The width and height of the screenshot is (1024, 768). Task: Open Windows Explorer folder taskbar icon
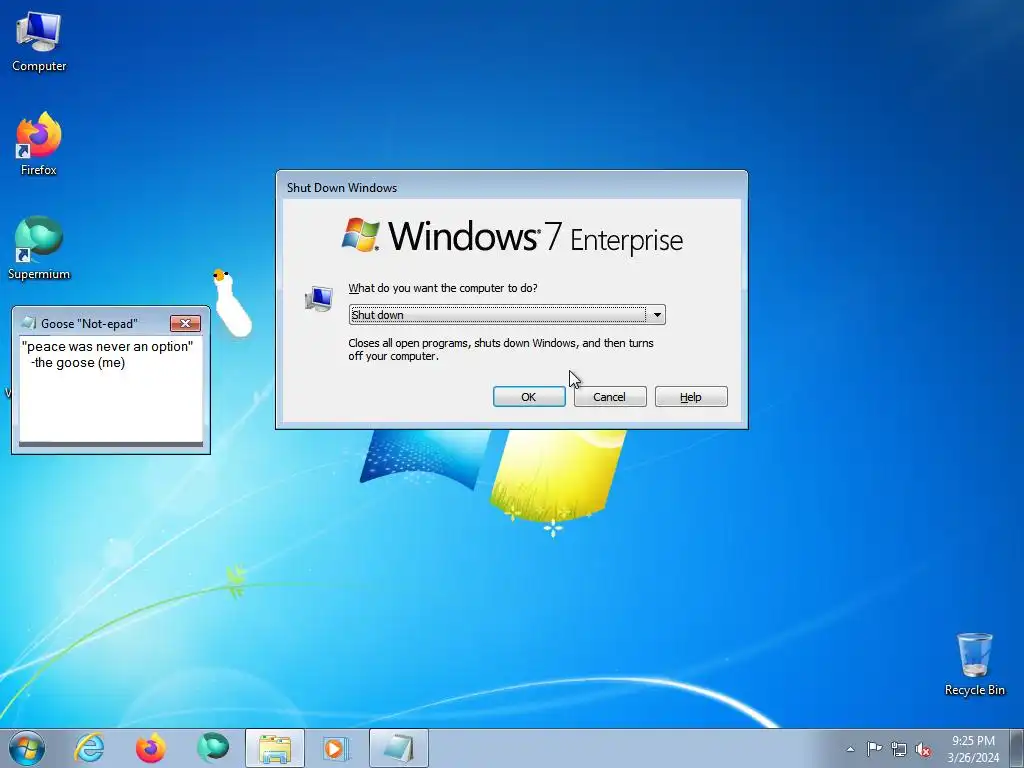click(274, 748)
